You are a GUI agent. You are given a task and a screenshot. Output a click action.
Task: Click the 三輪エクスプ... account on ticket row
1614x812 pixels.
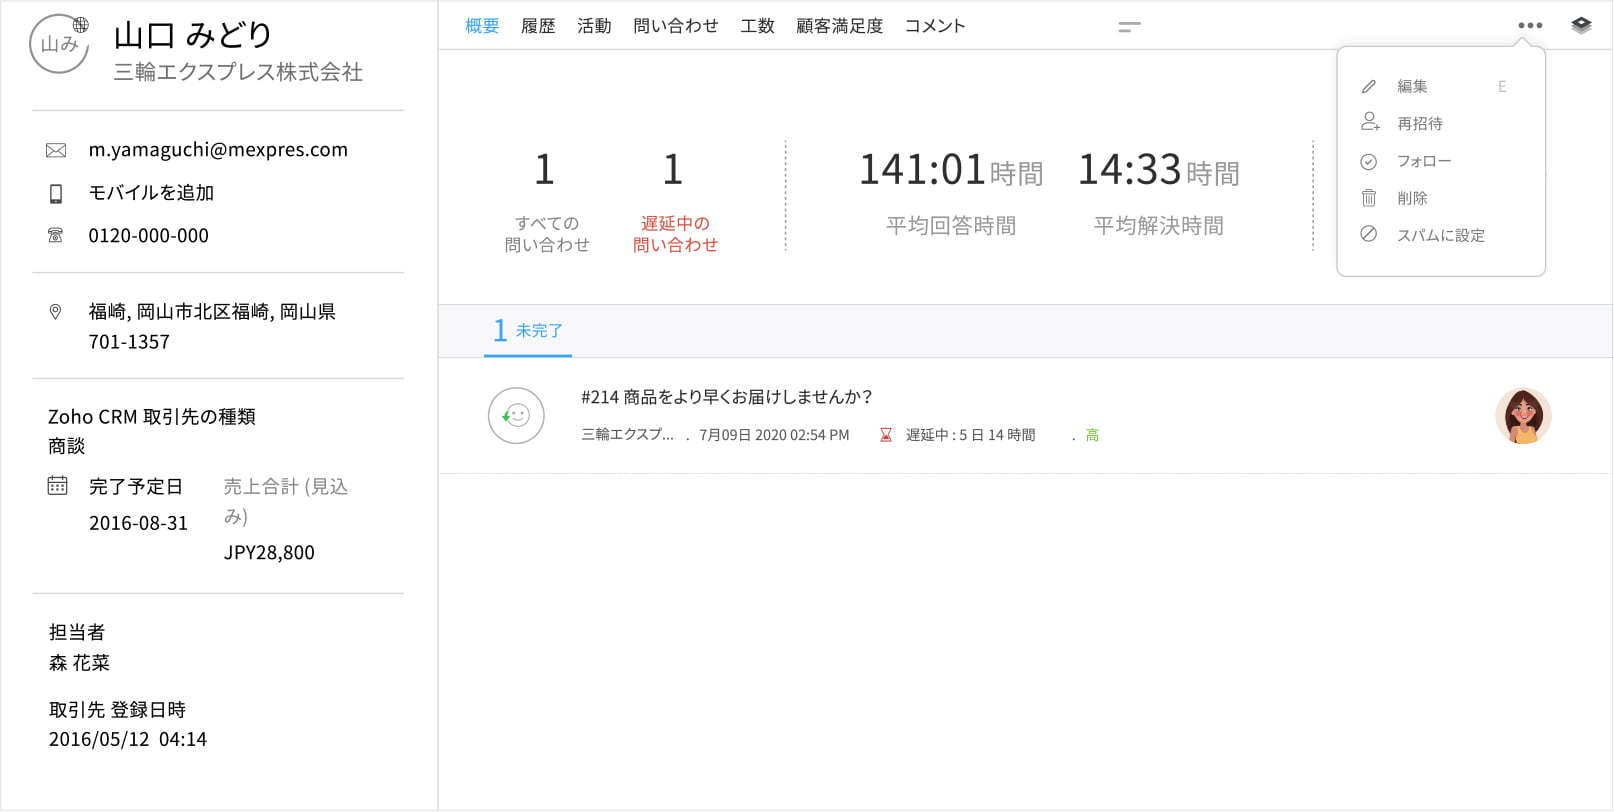click(628, 435)
